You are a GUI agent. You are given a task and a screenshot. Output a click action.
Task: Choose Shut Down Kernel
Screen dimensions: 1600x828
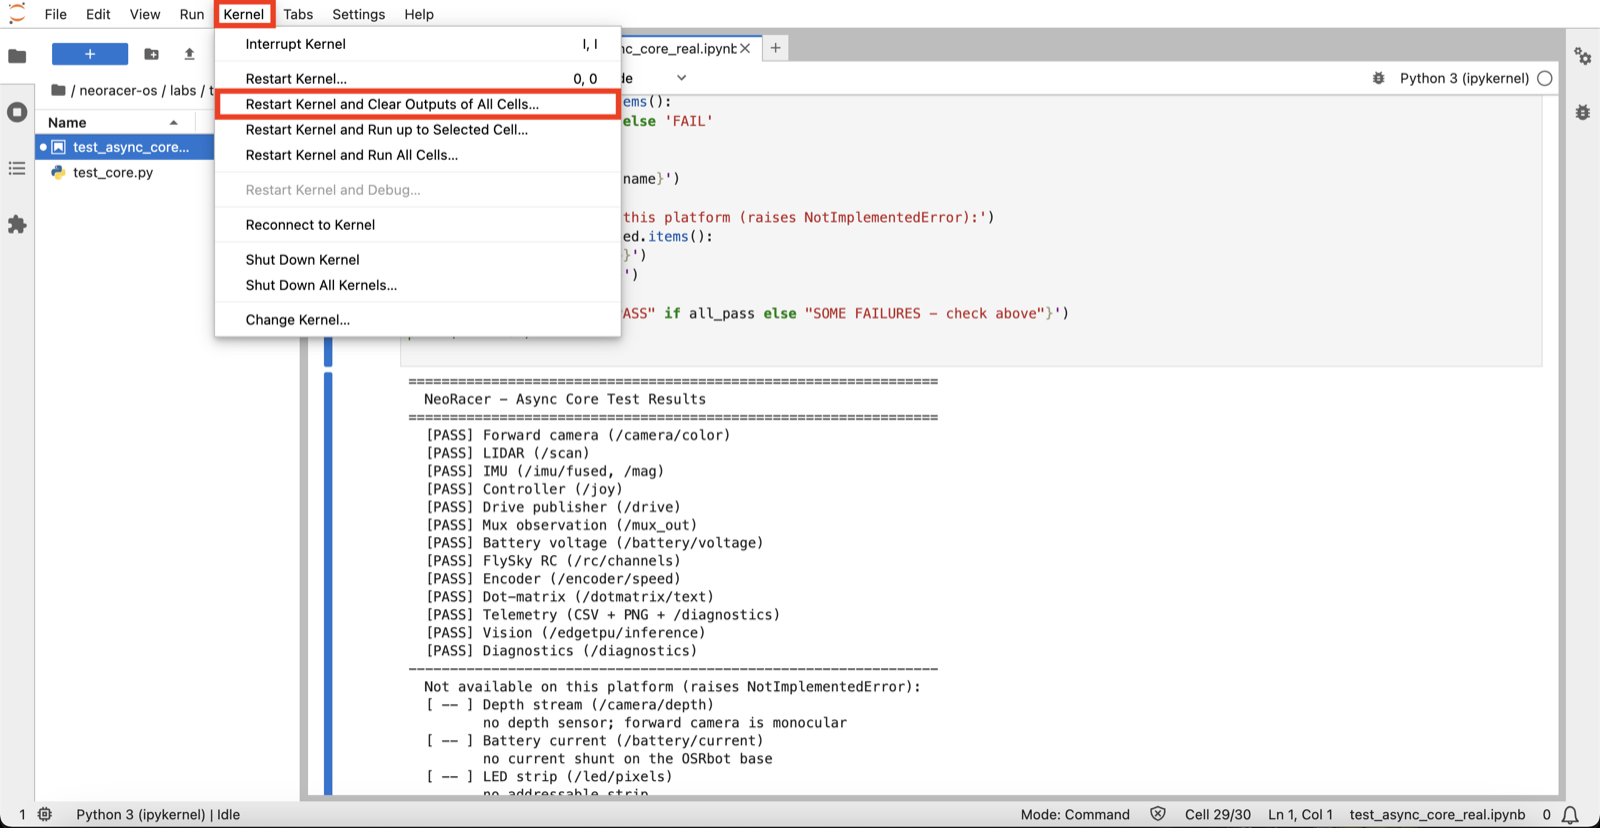[418, 260]
